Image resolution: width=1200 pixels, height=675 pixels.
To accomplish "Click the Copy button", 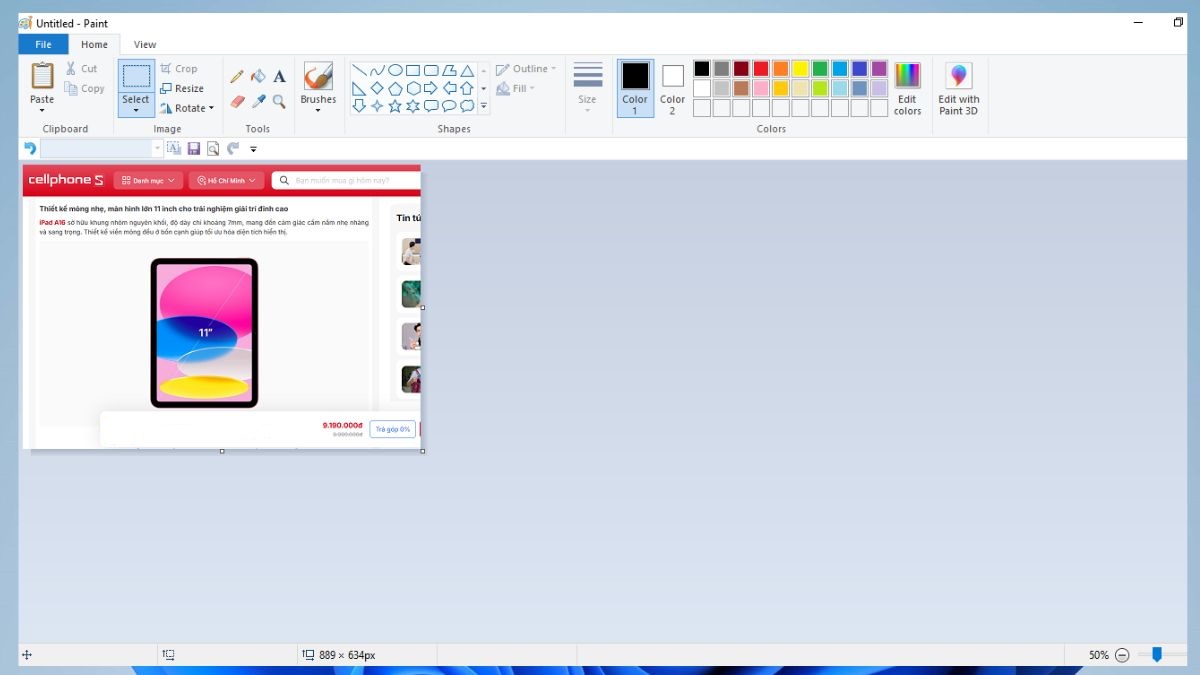I will pyautogui.click(x=85, y=89).
